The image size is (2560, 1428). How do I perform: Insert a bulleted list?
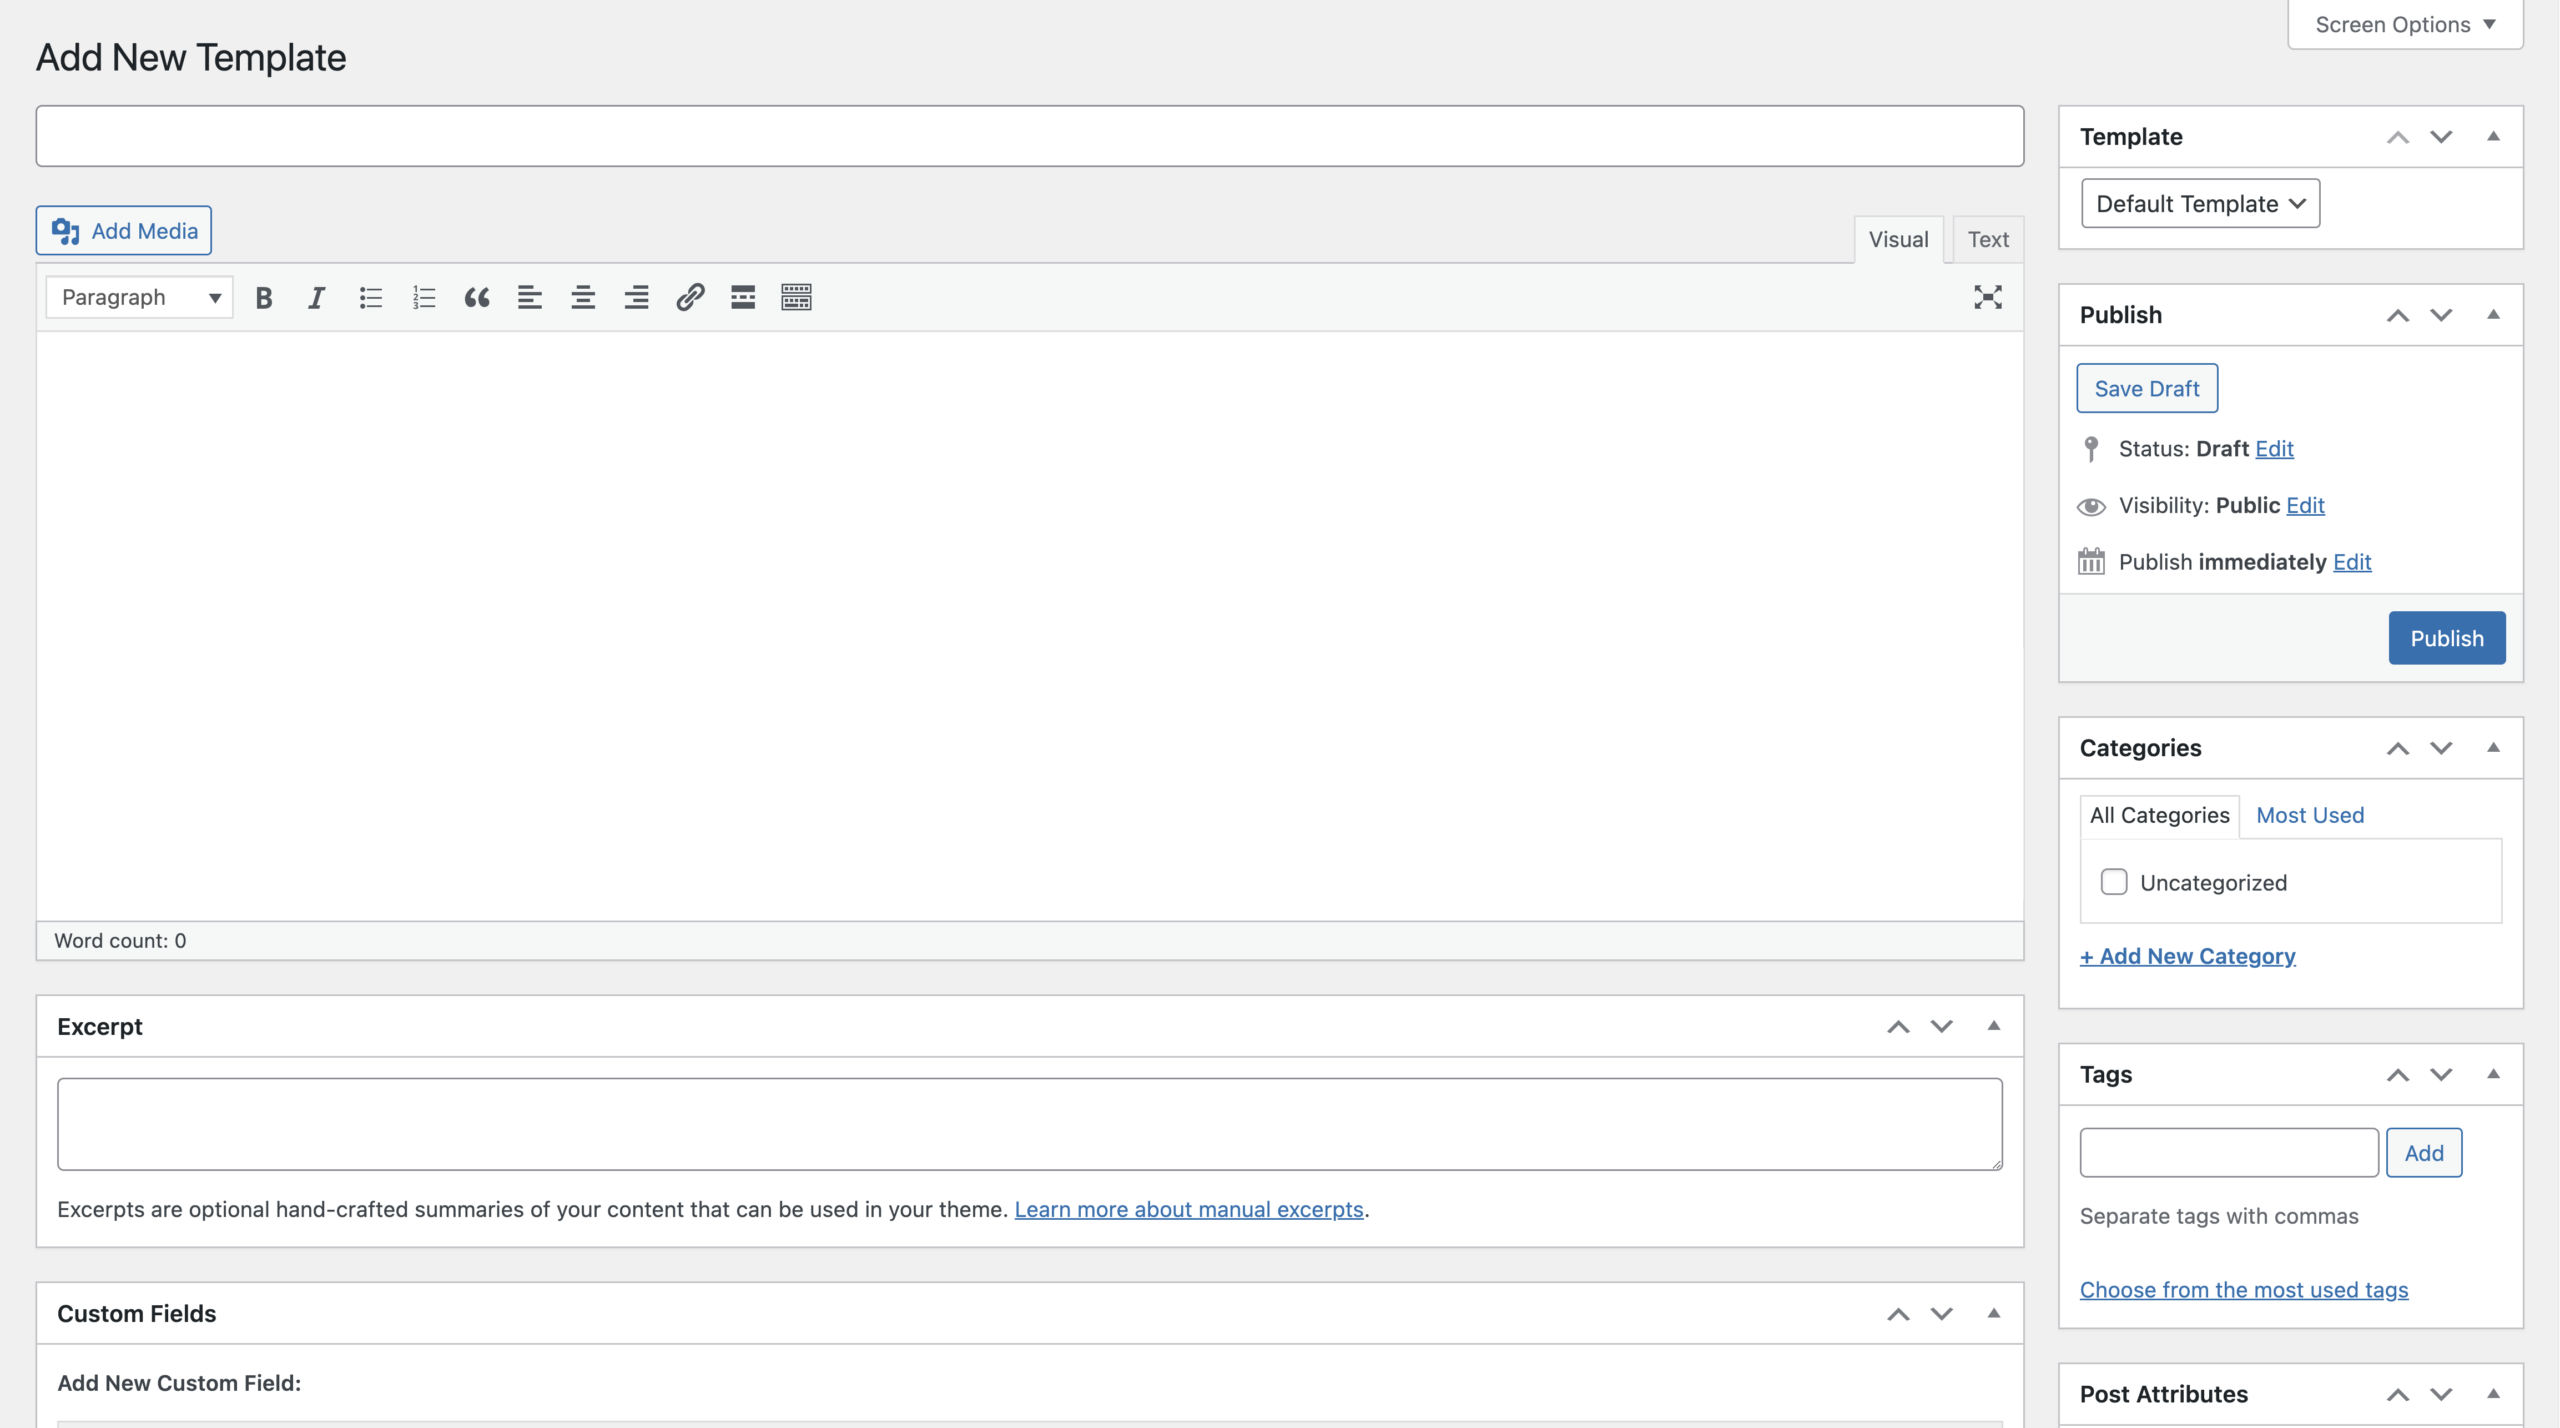(x=371, y=298)
